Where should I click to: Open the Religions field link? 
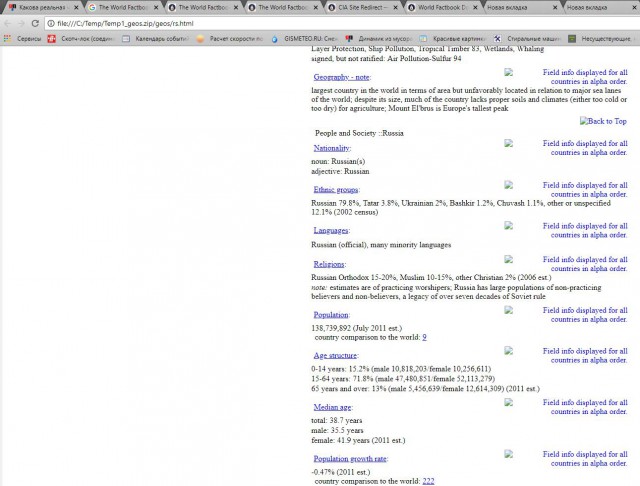(x=329, y=264)
